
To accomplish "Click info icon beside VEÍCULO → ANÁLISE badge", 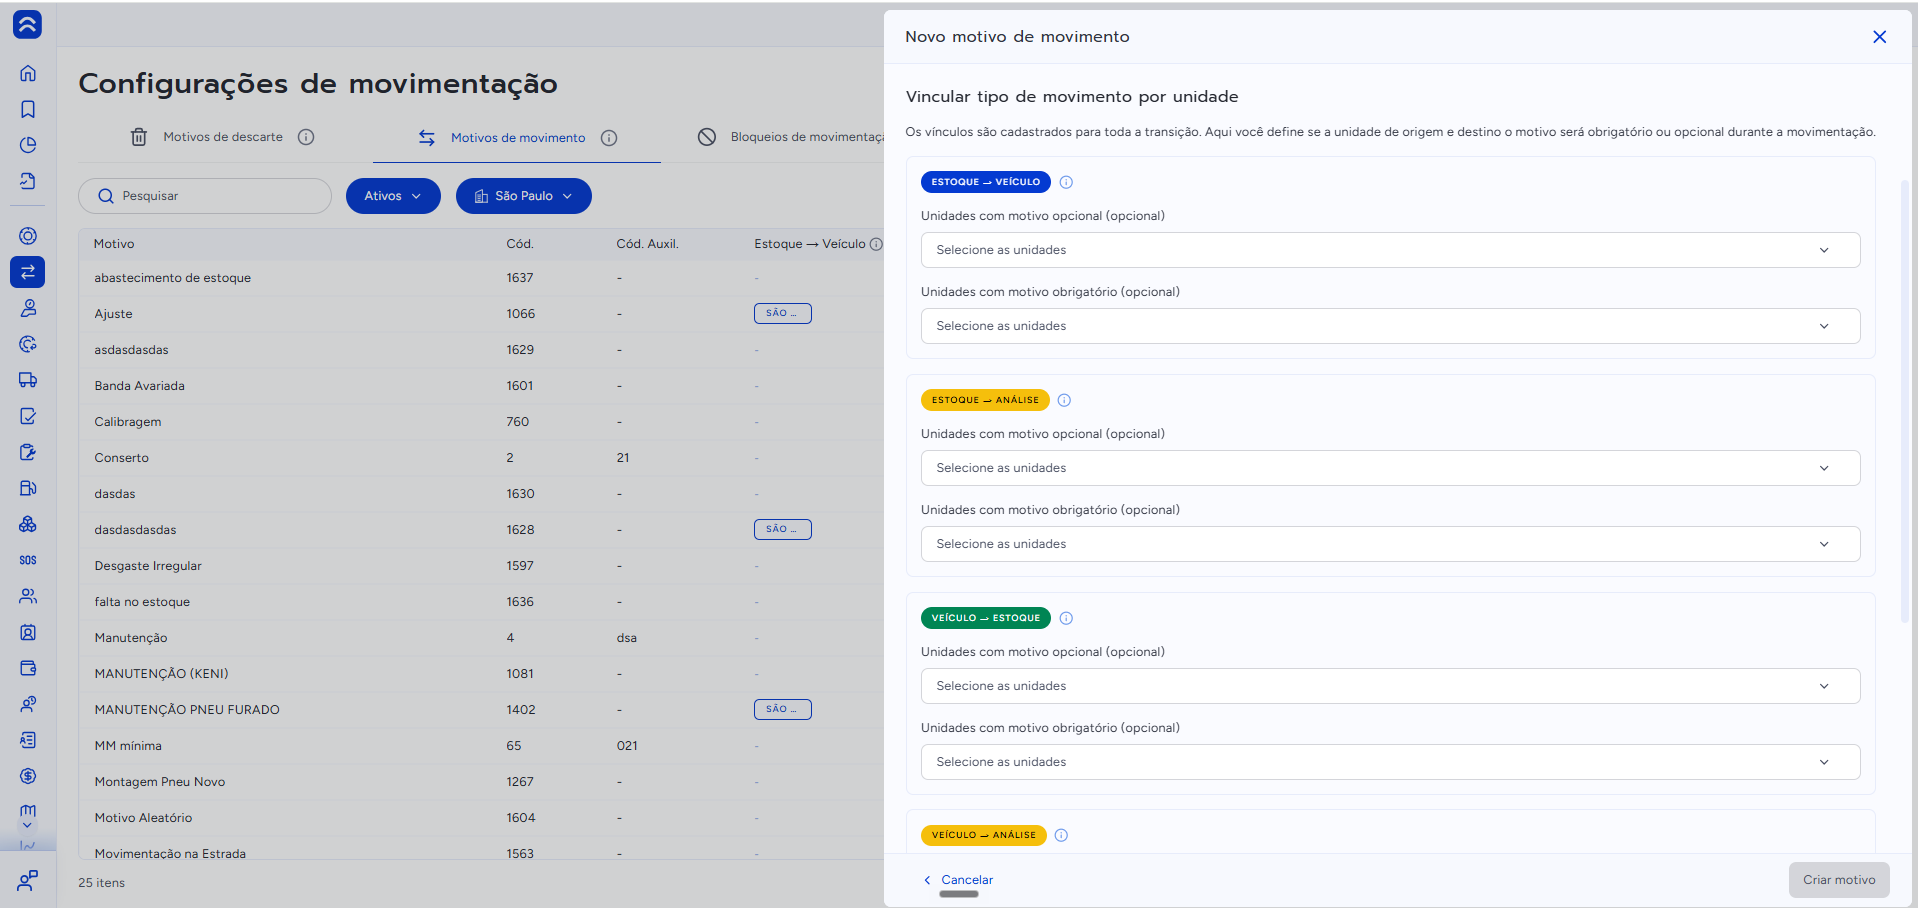I will coord(1061,835).
